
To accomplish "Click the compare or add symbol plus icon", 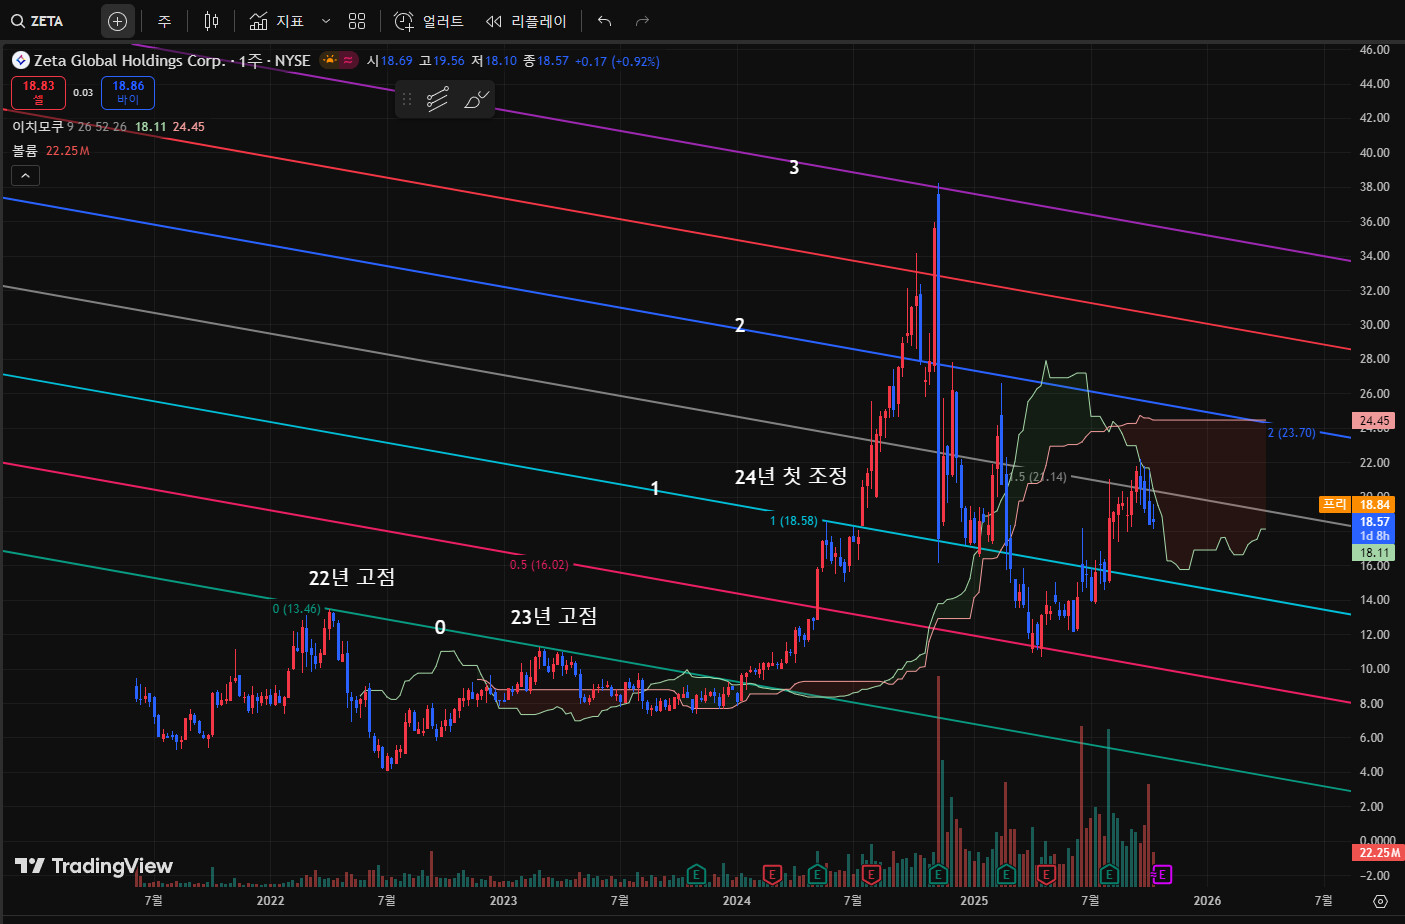I will pyautogui.click(x=117, y=21).
